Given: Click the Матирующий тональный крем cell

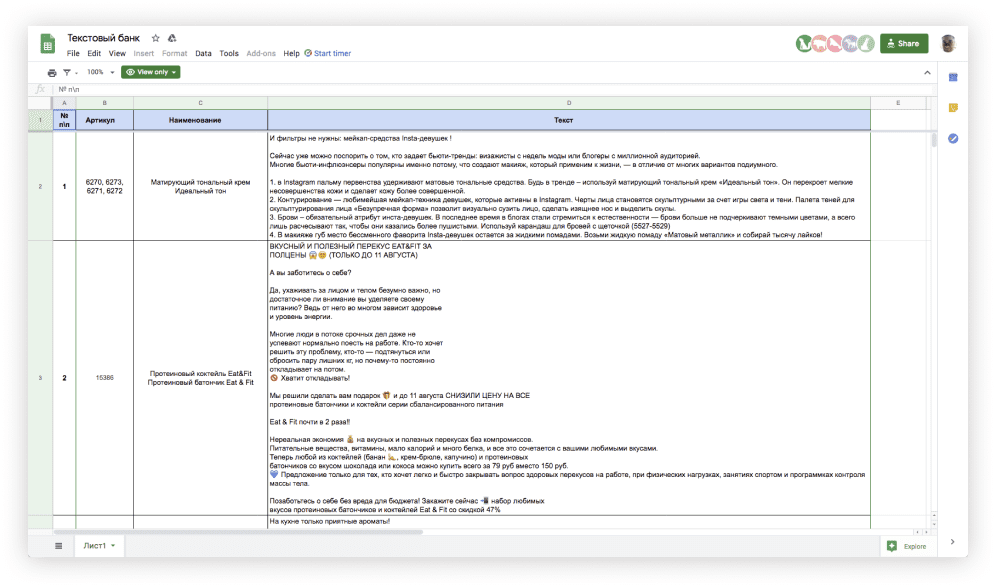Looking at the screenshot, I should [x=201, y=186].
